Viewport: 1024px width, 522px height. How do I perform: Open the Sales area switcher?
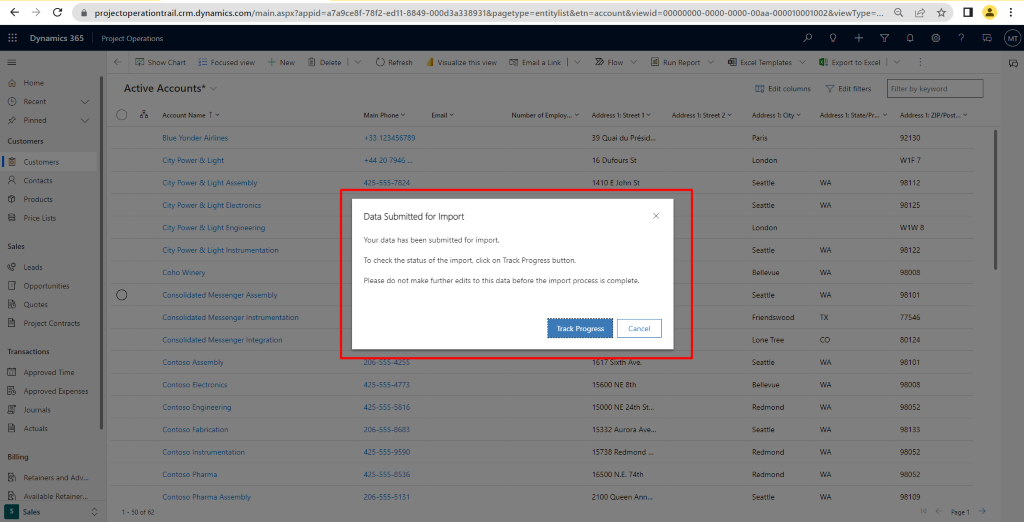pos(52,511)
